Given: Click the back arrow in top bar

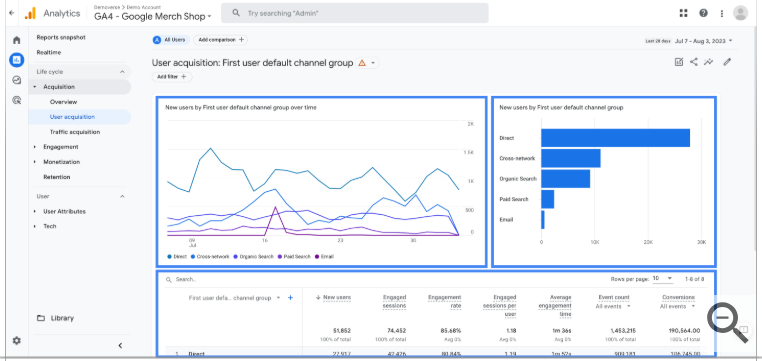Looking at the screenshot, I should [x=12, y=13].
